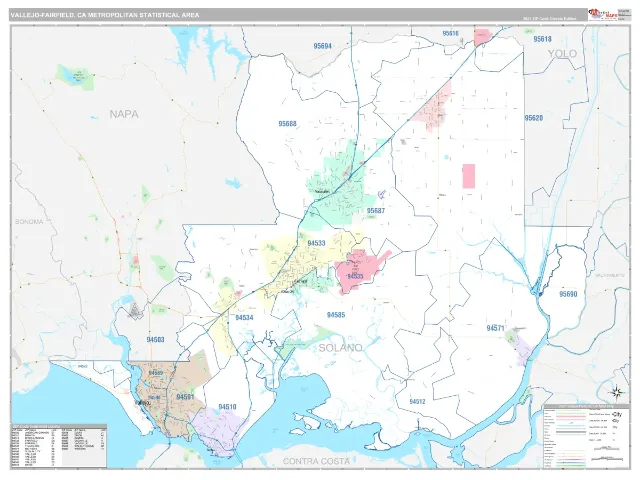Click ZIP code 94535 on red area

(x=355, y=276)
